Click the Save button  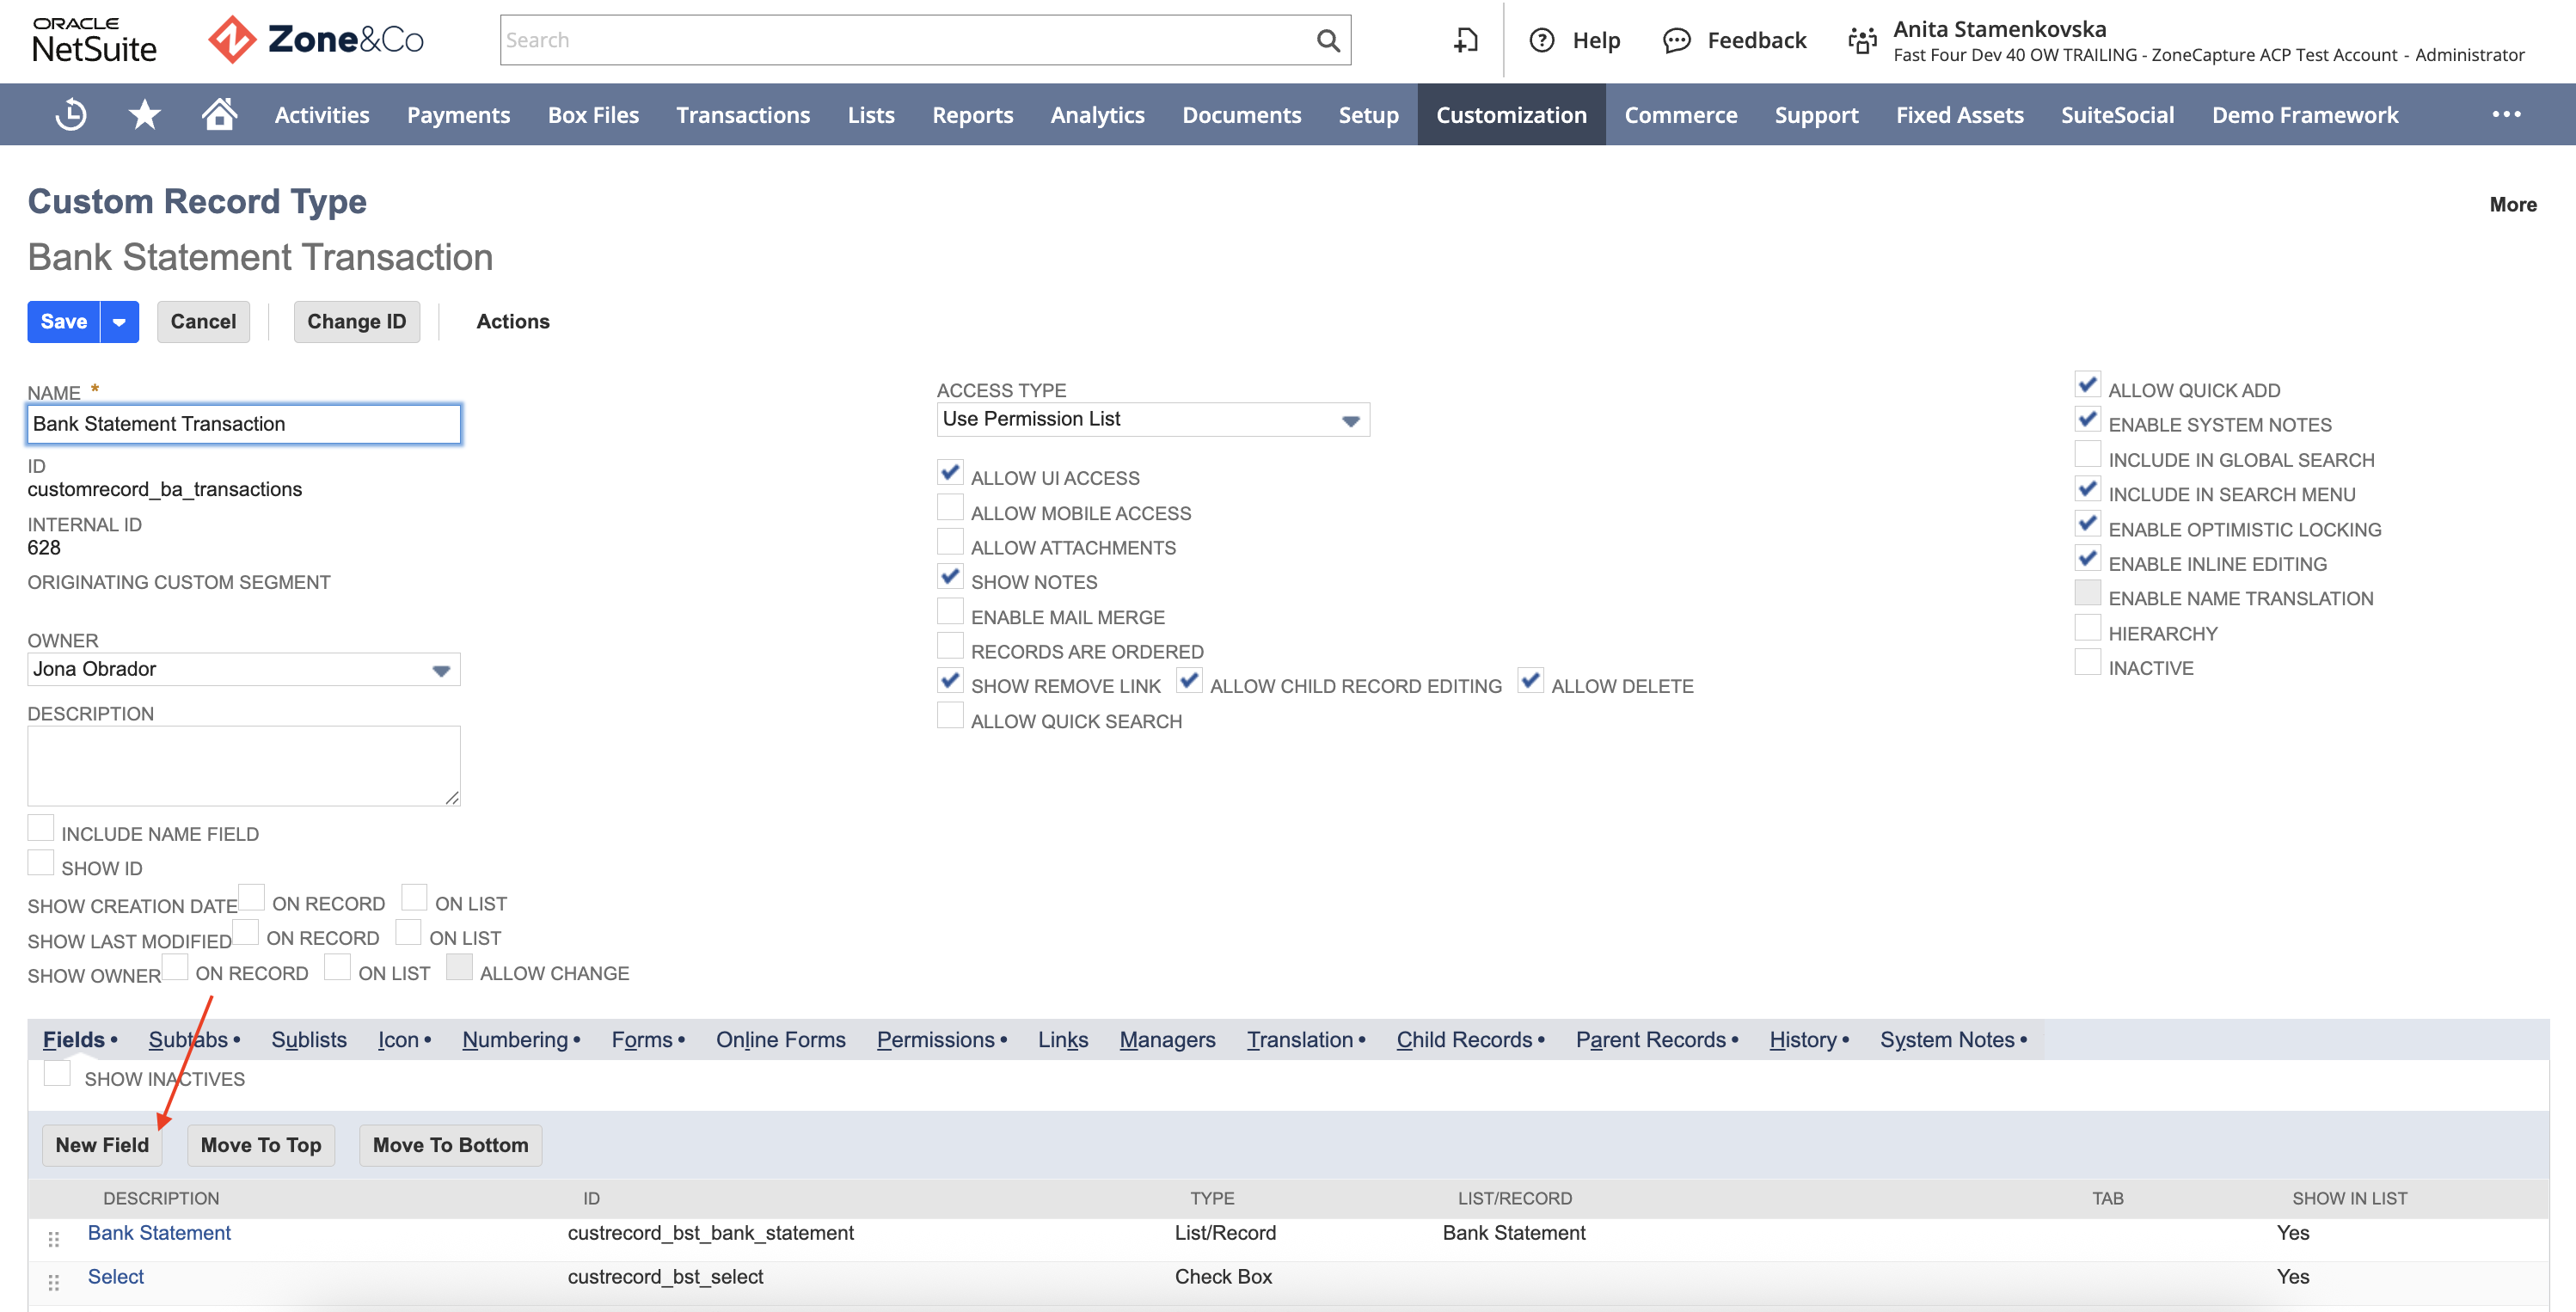pyautogui.click(x=64, y=322)
